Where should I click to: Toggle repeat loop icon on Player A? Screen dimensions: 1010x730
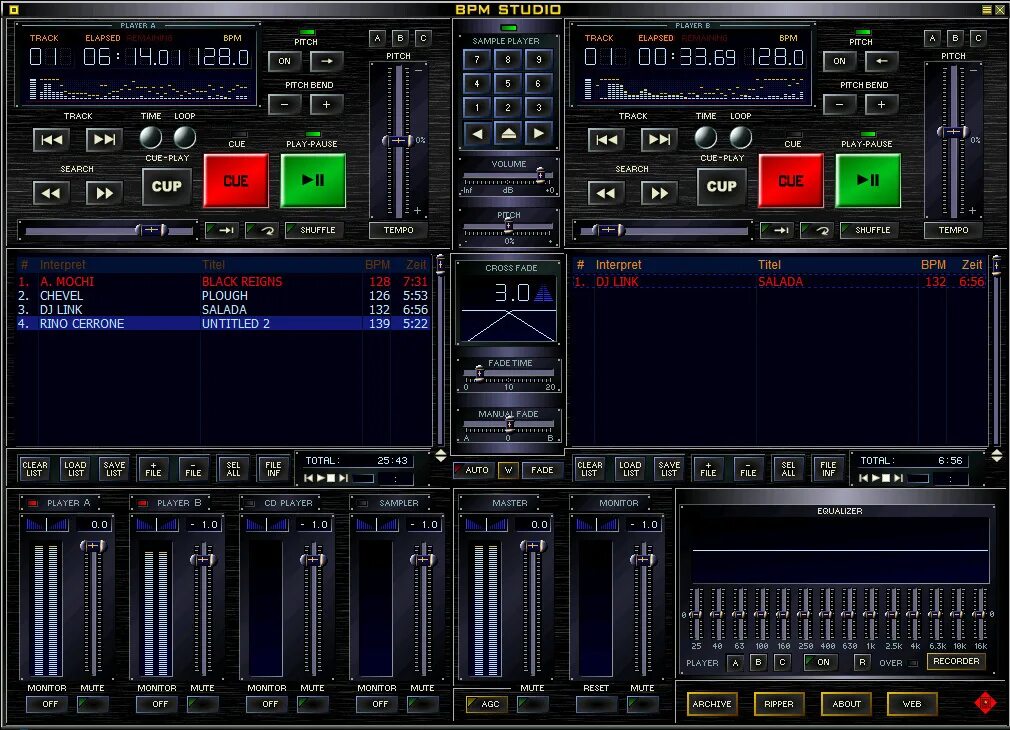pos(262,230)
